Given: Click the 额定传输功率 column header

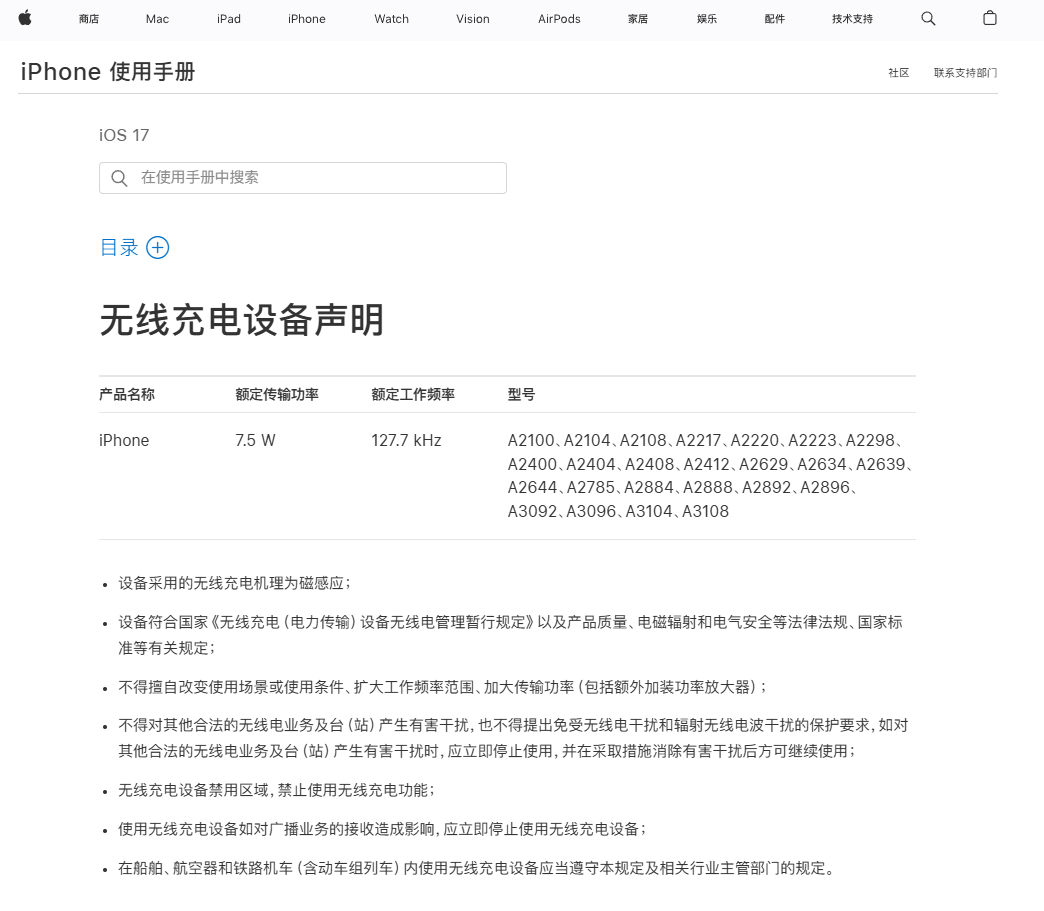Looking at the screenshot, I should (277, 394).
